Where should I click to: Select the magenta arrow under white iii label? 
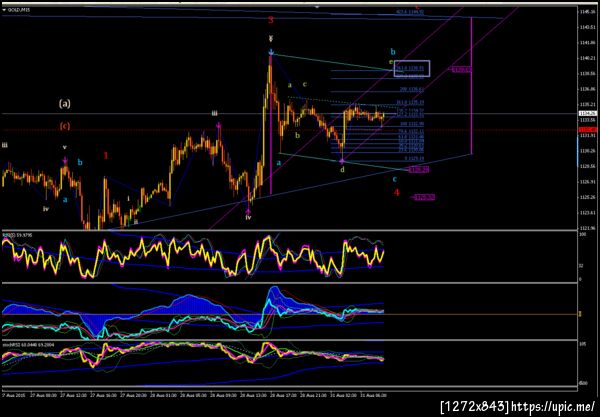point(218,125)
